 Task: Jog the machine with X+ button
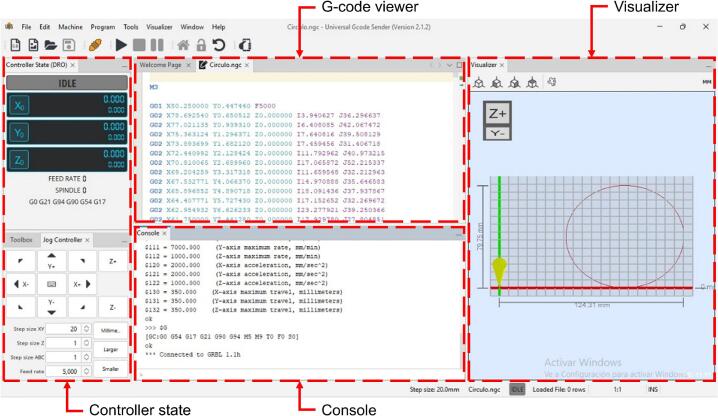(x=78, y=284)
